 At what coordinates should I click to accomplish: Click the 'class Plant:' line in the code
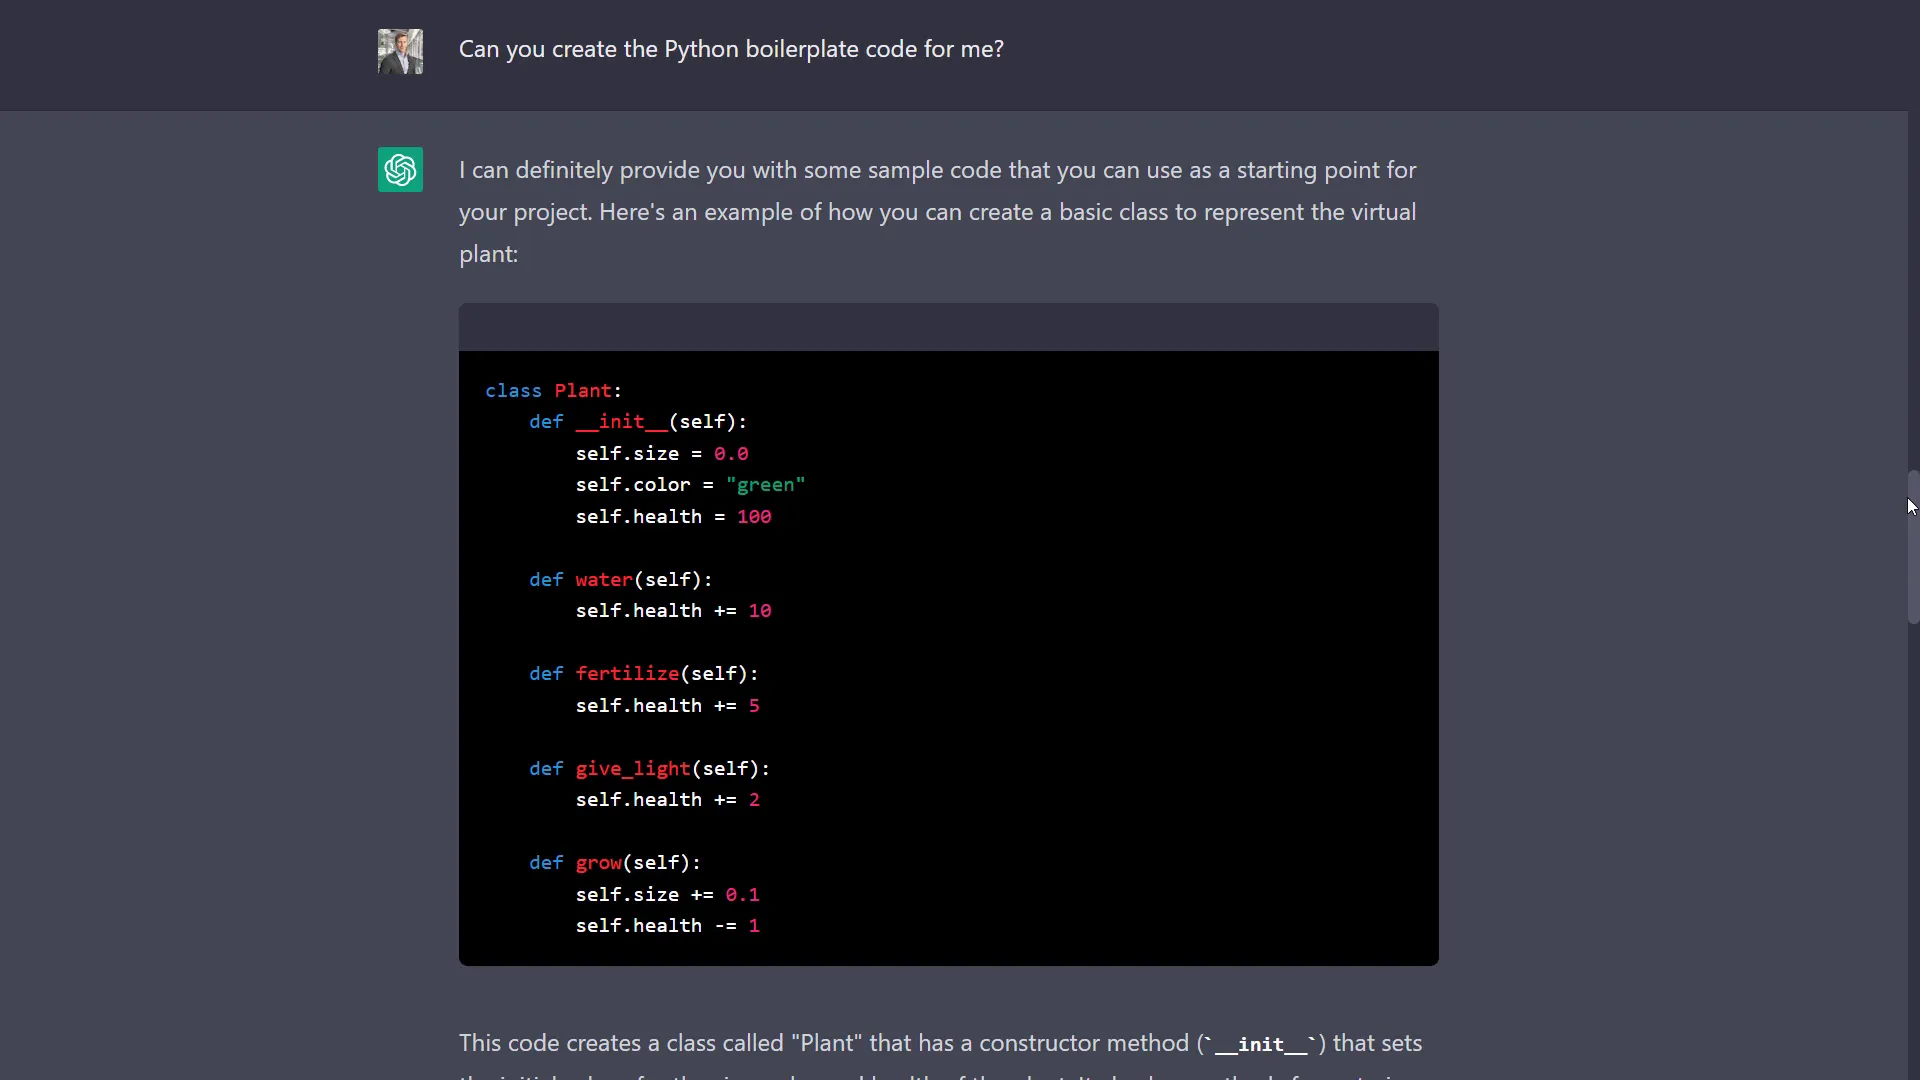[553, 390]
